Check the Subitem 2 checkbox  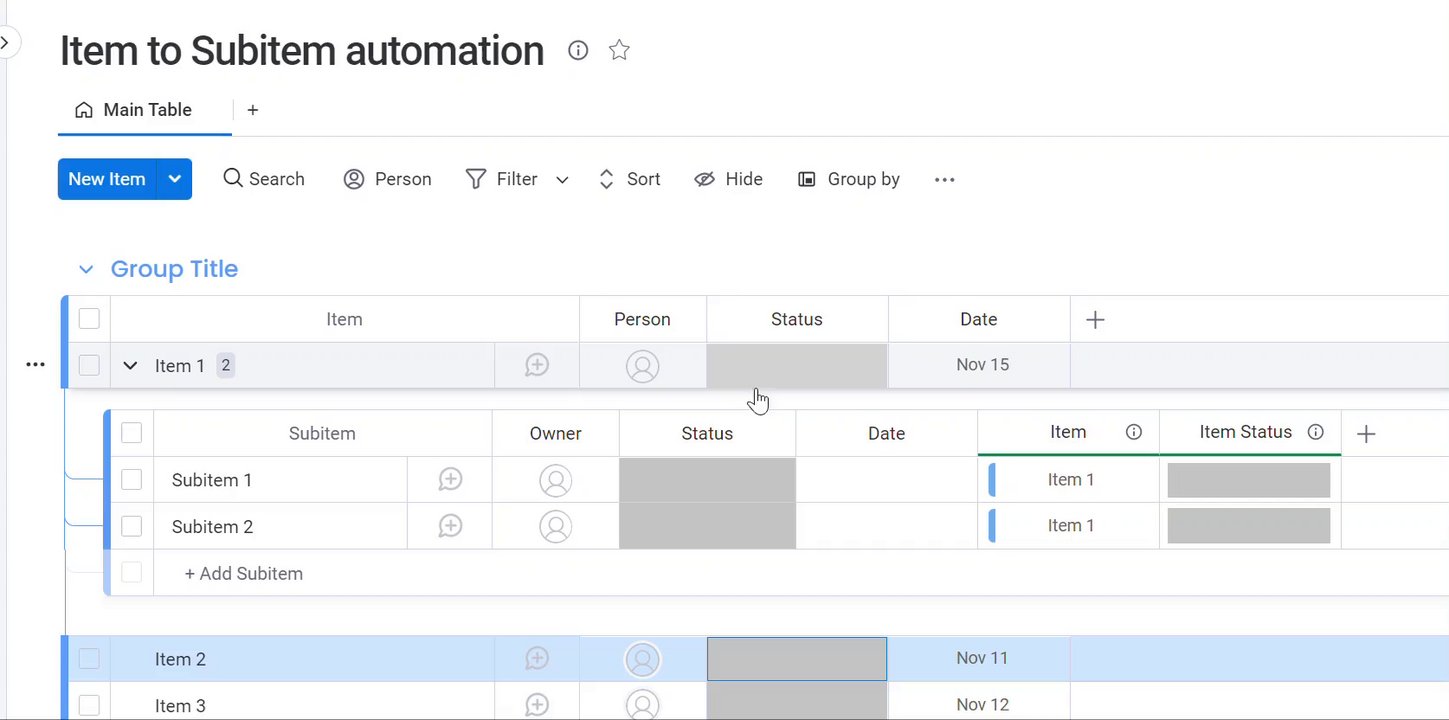(x=131, y=526)
